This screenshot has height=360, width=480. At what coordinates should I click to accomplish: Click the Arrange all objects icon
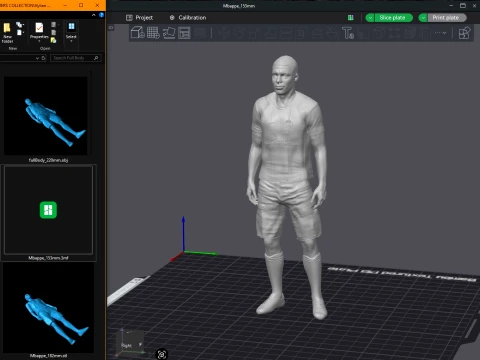pyautogui.click(x=184, y=33)
